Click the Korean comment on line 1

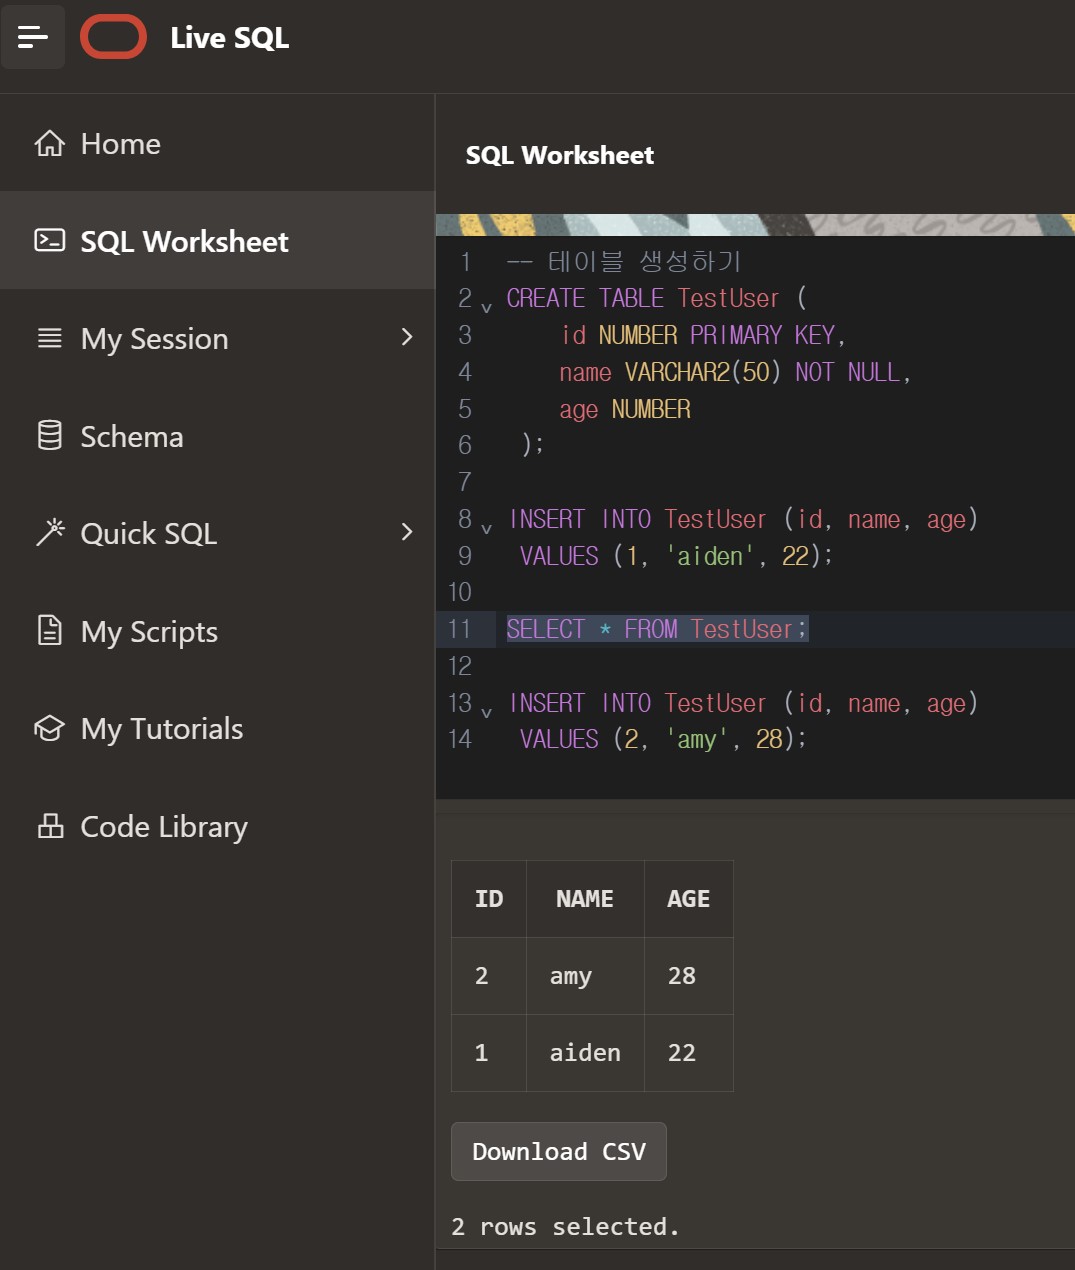pos(623,261)
